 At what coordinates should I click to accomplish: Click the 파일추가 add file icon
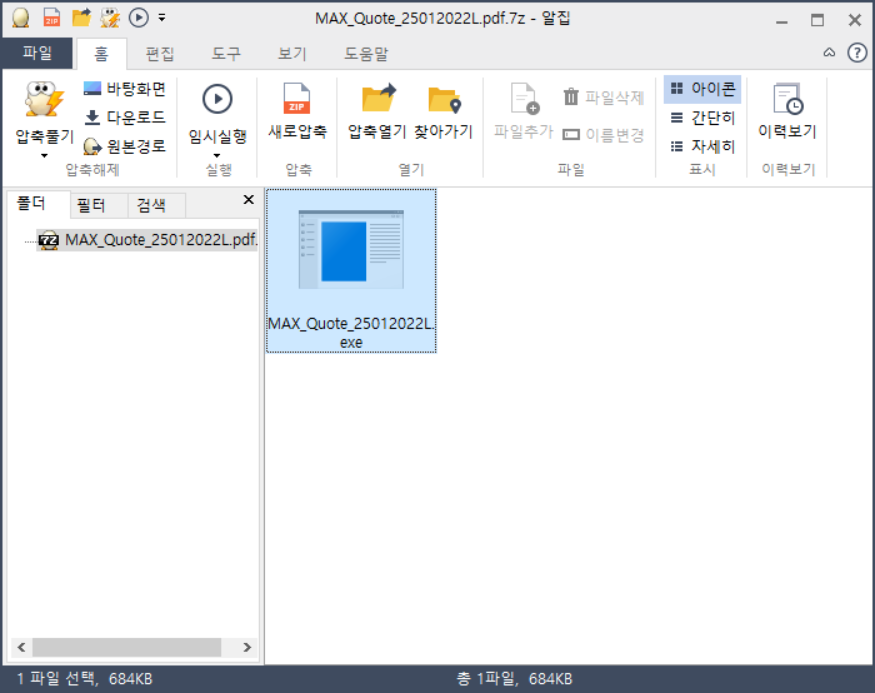pyautogui.click(x=524, y=99)
